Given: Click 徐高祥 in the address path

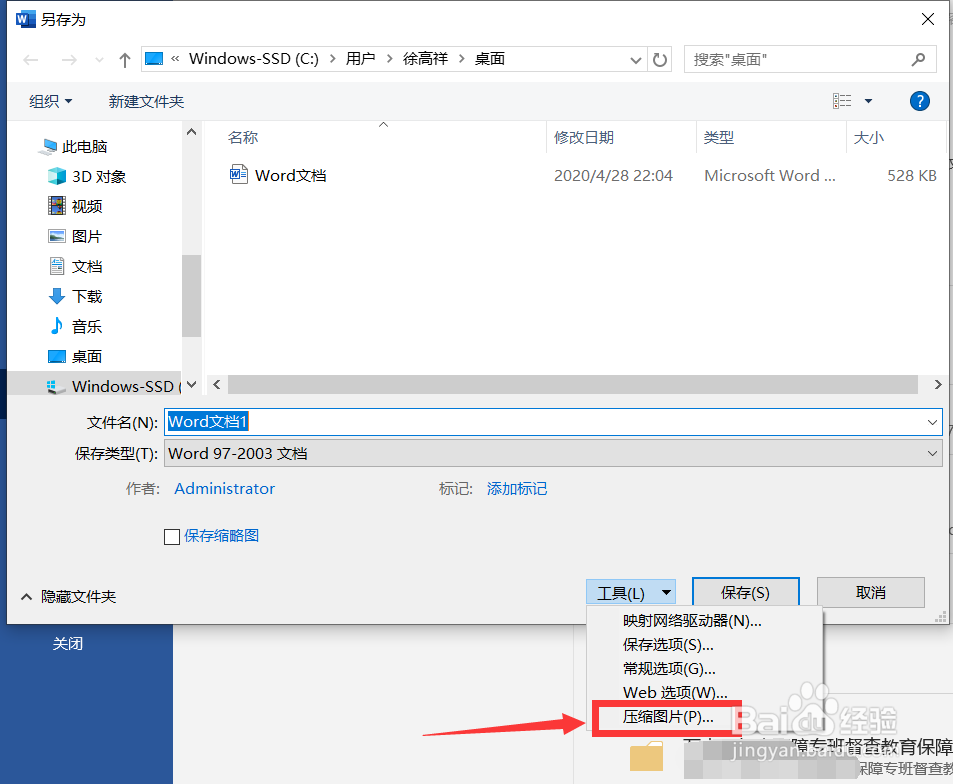Looking at the screenshot, I should pos(425,58).
